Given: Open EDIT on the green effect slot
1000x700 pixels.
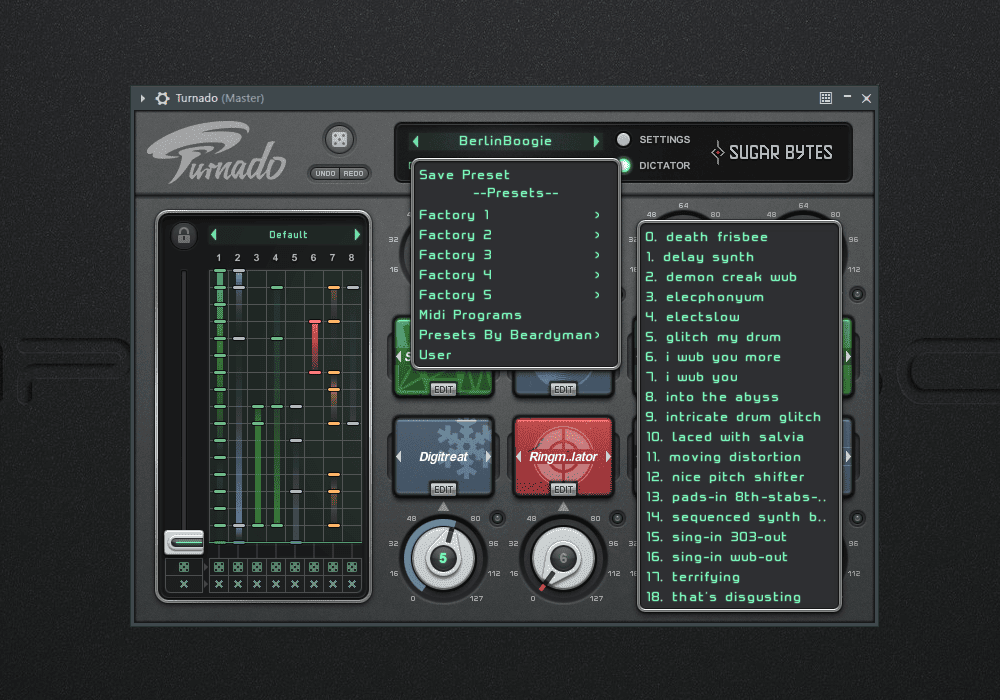Looking at the screenshot, I should 443,389.
